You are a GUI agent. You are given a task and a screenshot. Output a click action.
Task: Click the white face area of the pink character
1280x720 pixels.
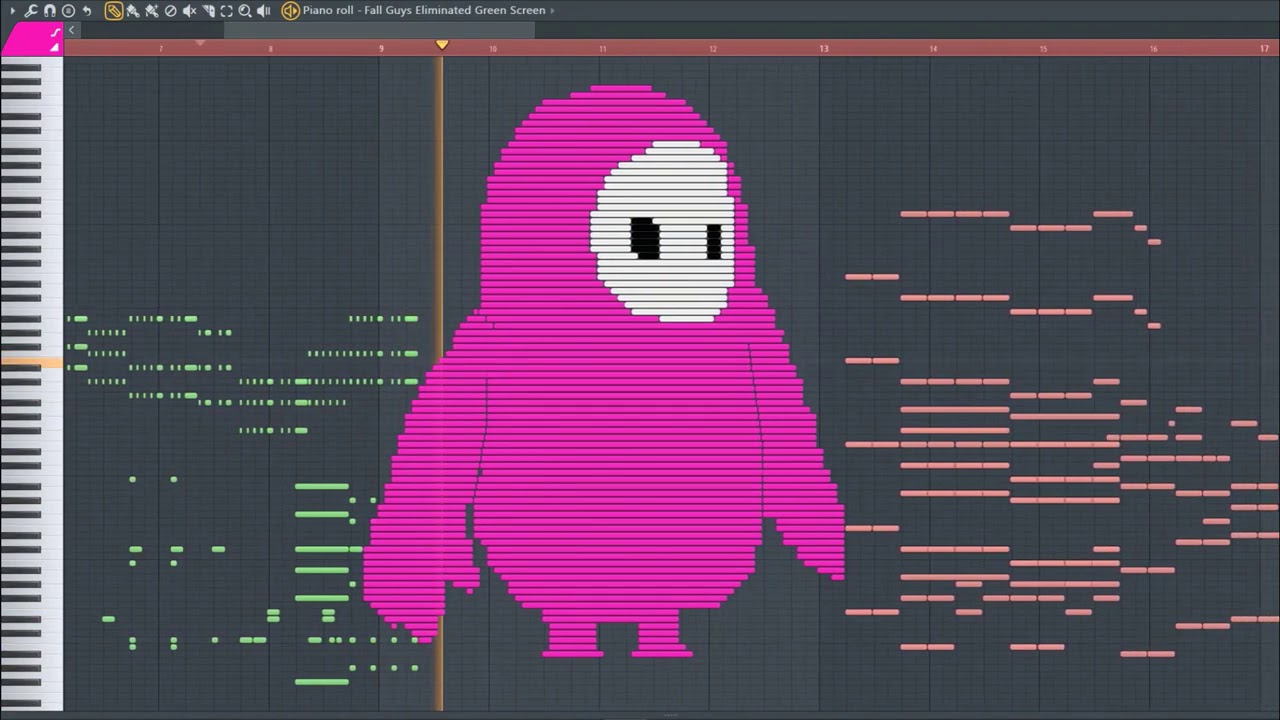tap(665, 232)
